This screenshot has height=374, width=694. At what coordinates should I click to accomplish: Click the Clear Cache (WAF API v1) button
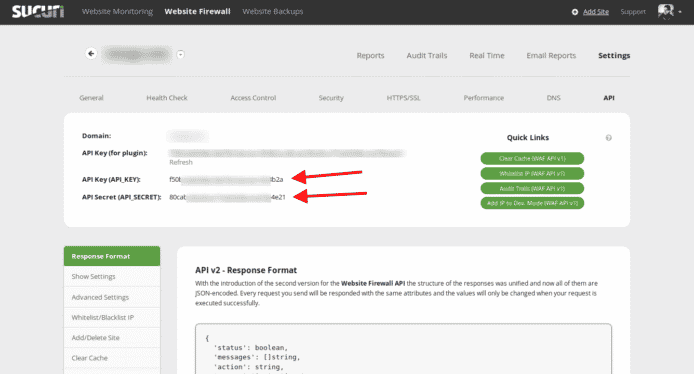532,158
